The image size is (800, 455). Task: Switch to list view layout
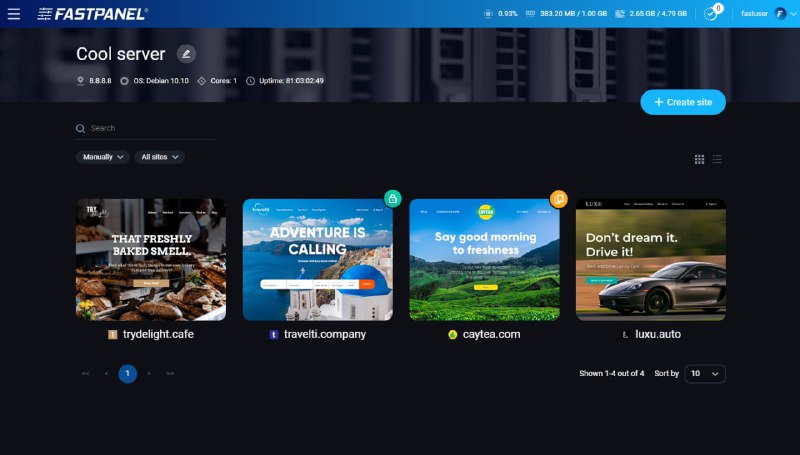[x=718, y=159]
